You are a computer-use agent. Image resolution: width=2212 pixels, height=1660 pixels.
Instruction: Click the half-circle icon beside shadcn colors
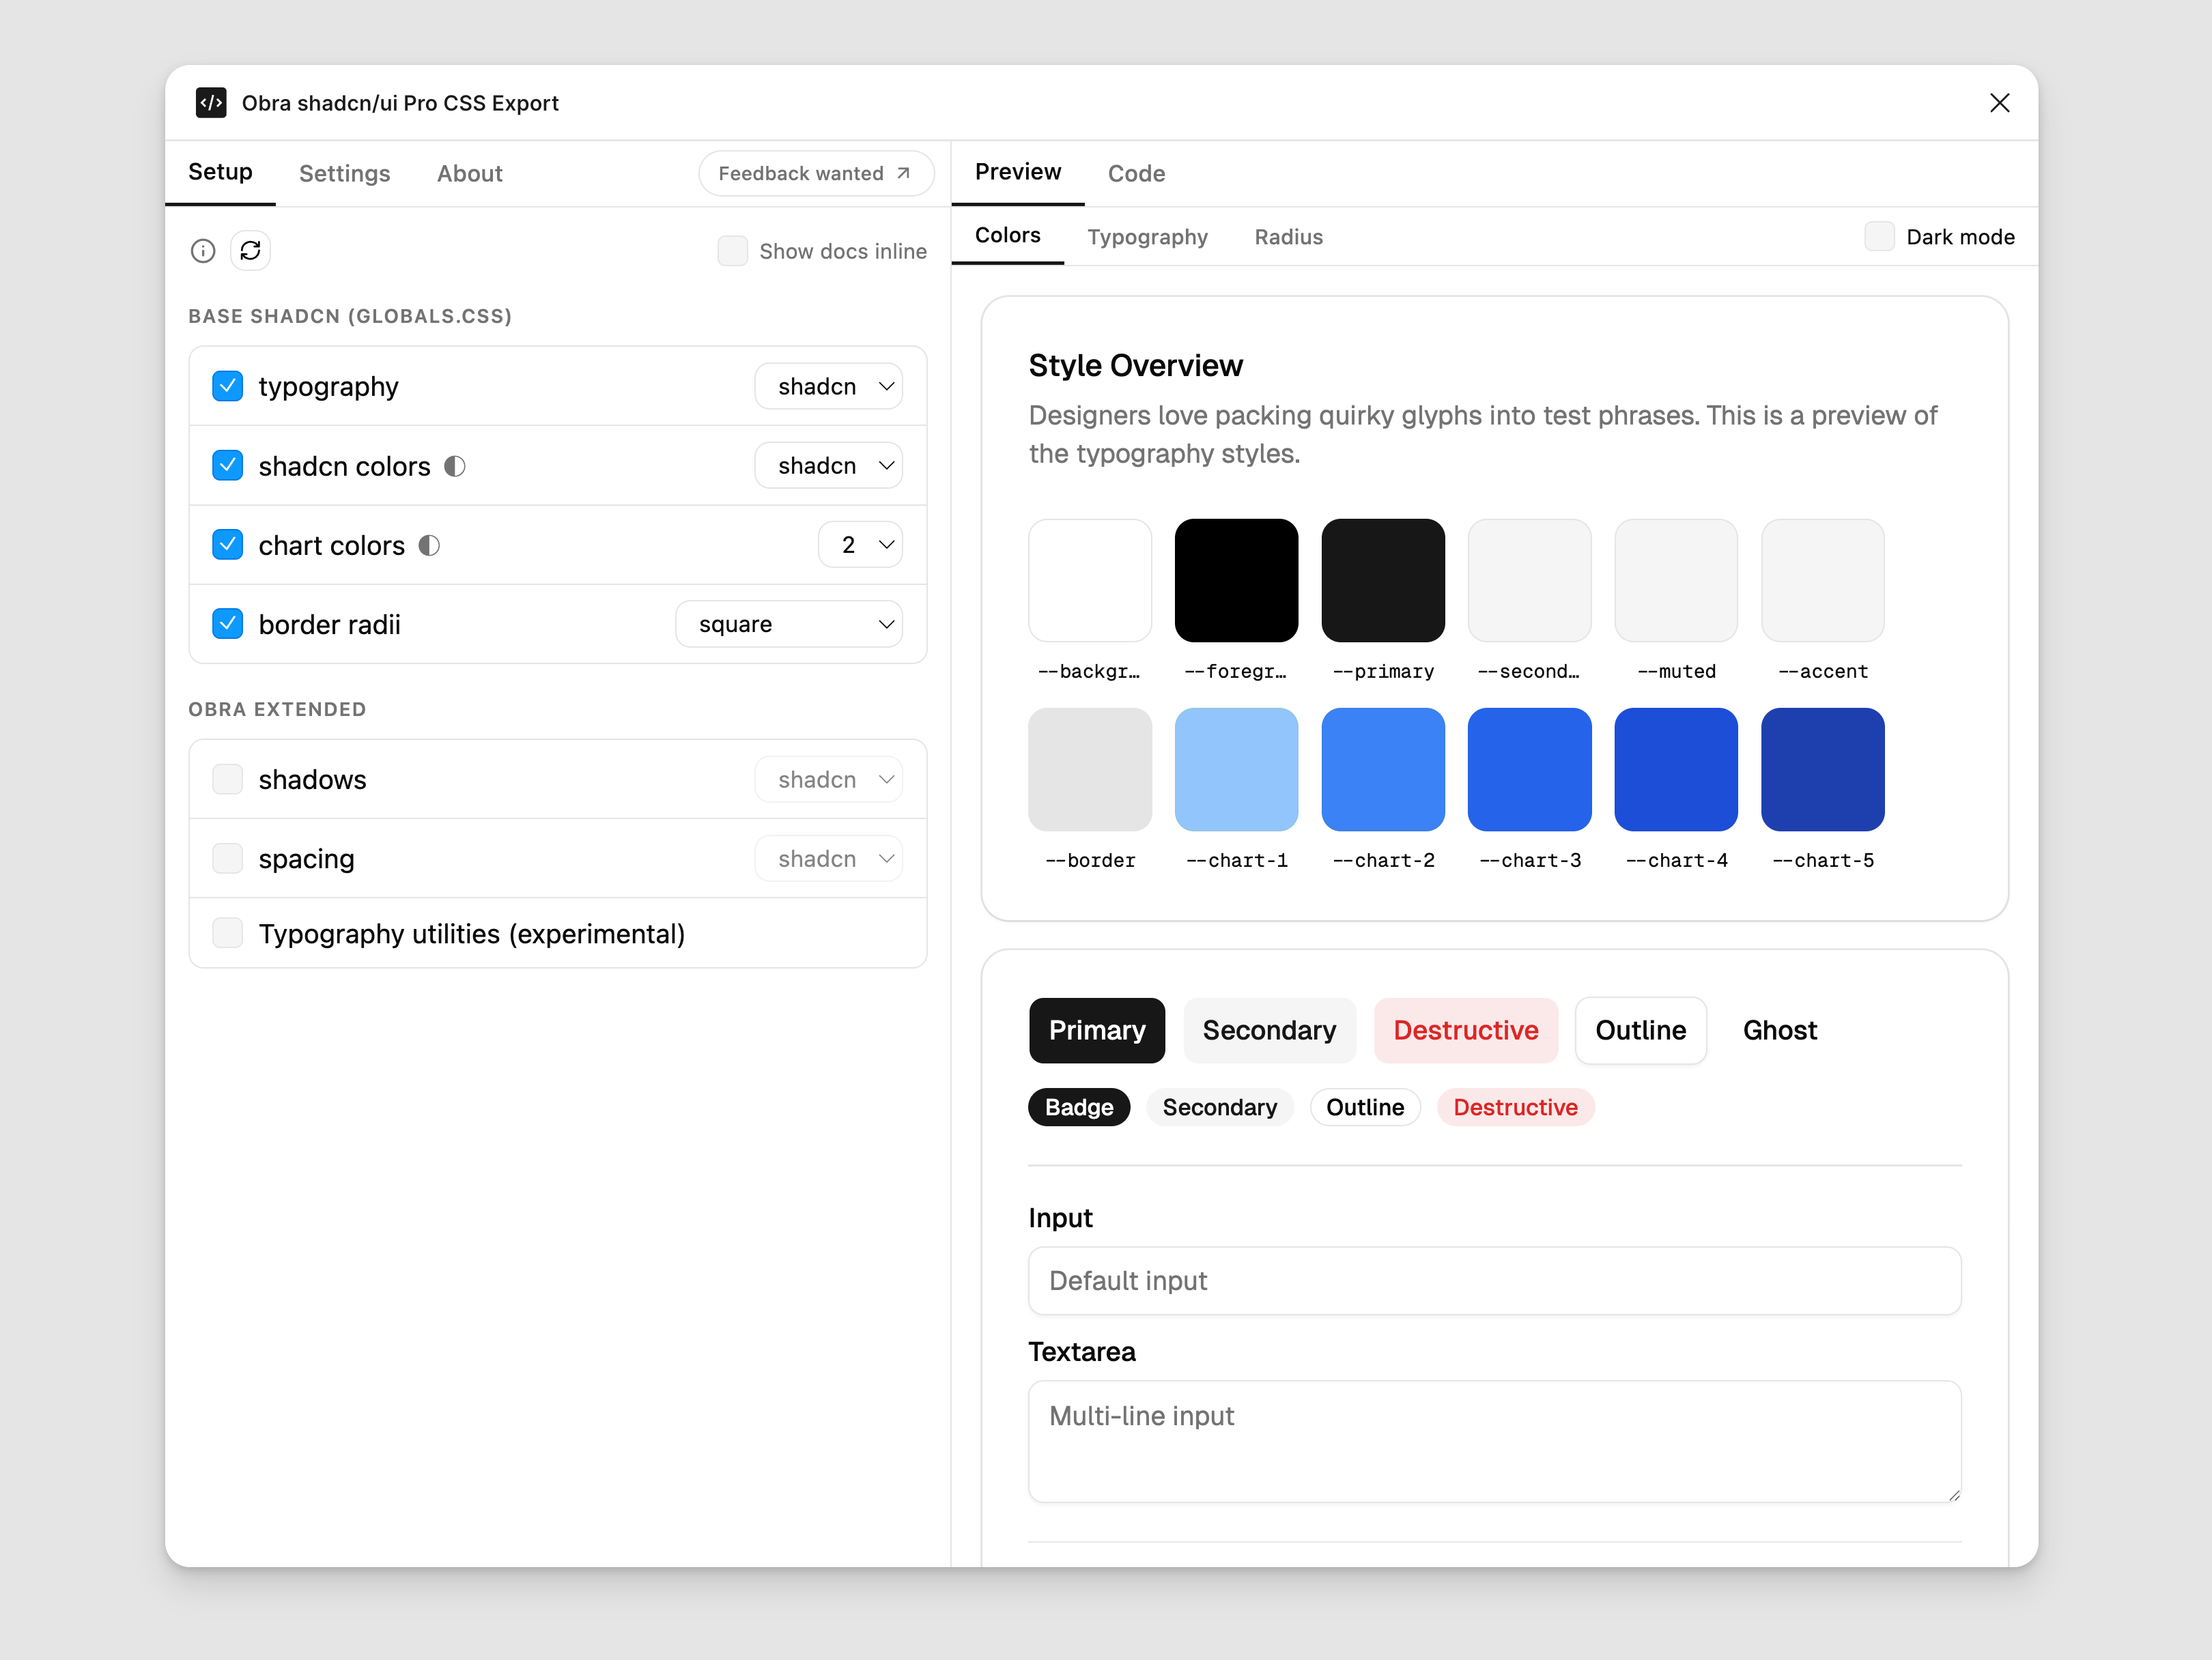click(455, 466)
